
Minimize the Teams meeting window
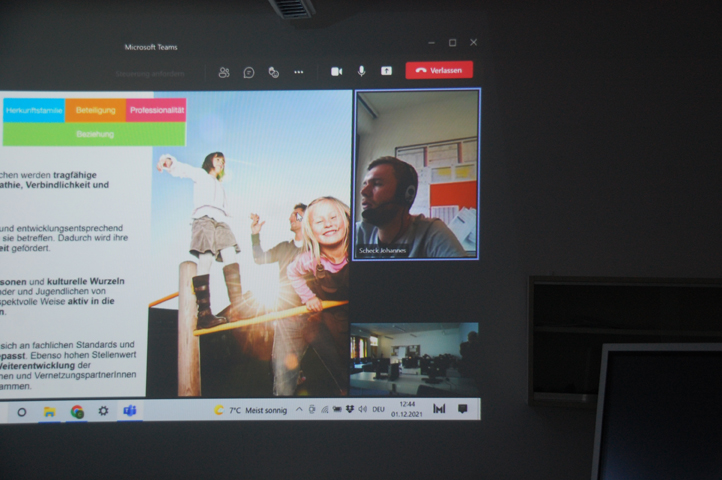[431, 43]
